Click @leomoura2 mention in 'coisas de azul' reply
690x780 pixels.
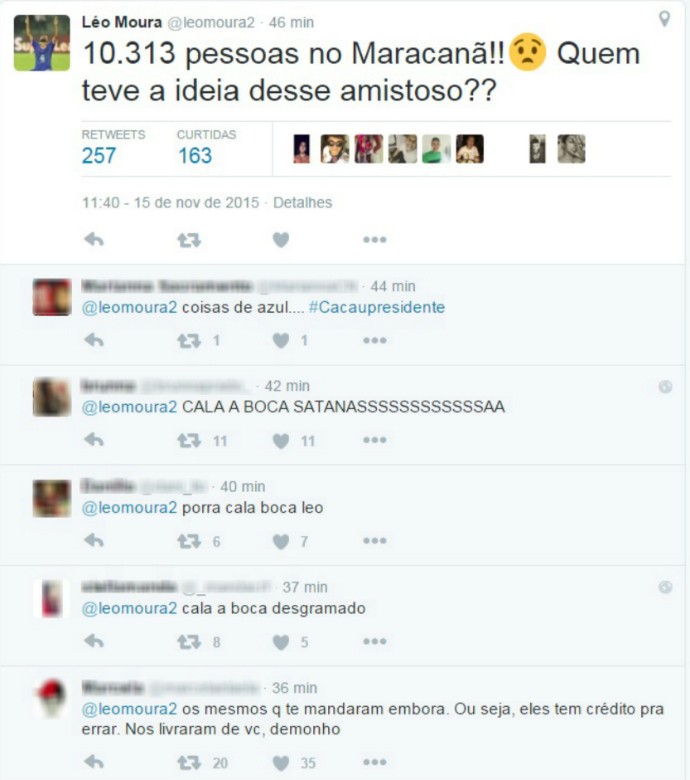pos(129,307)
